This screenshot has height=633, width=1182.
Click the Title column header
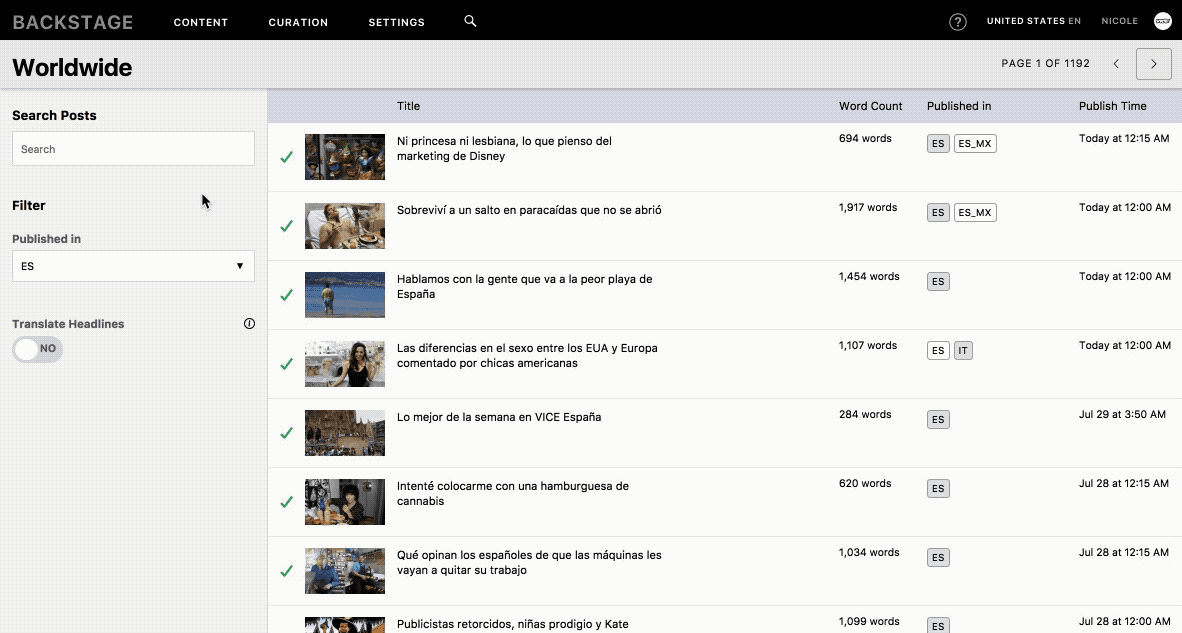click(x=409, y=106)
